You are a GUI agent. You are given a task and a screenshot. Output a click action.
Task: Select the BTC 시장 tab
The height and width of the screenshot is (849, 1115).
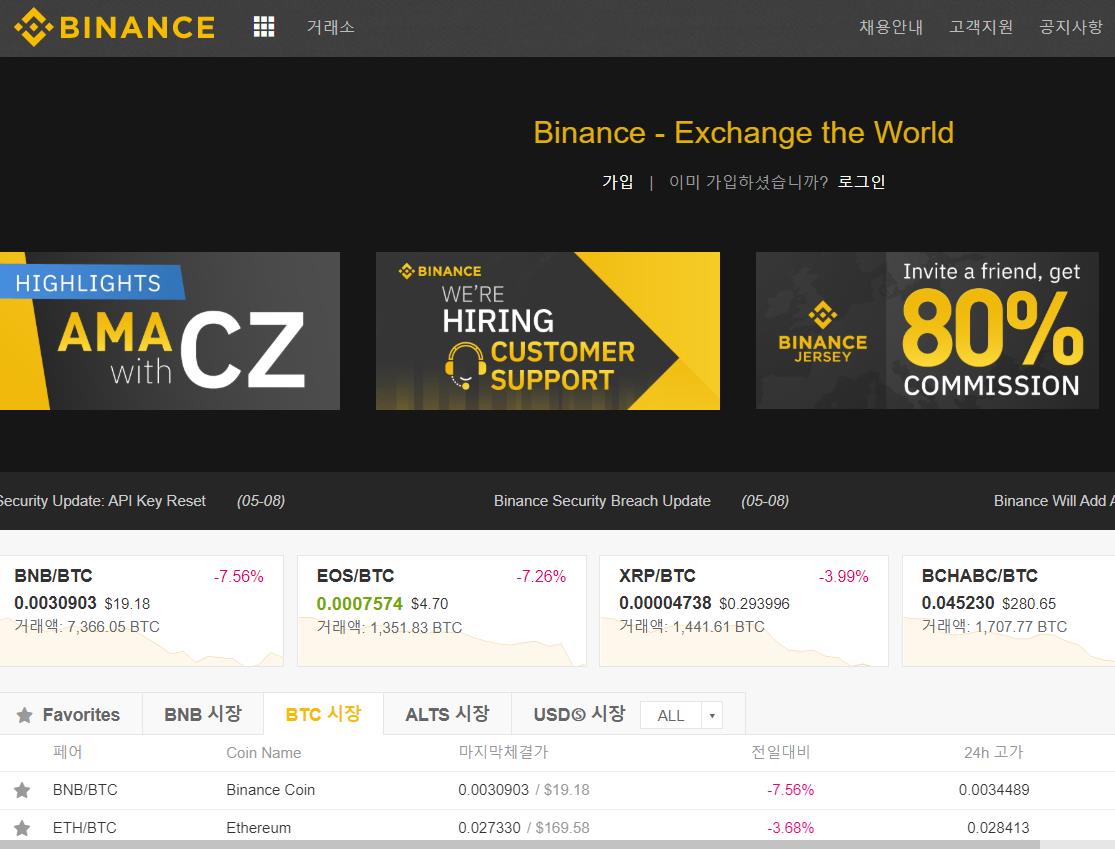324,714
